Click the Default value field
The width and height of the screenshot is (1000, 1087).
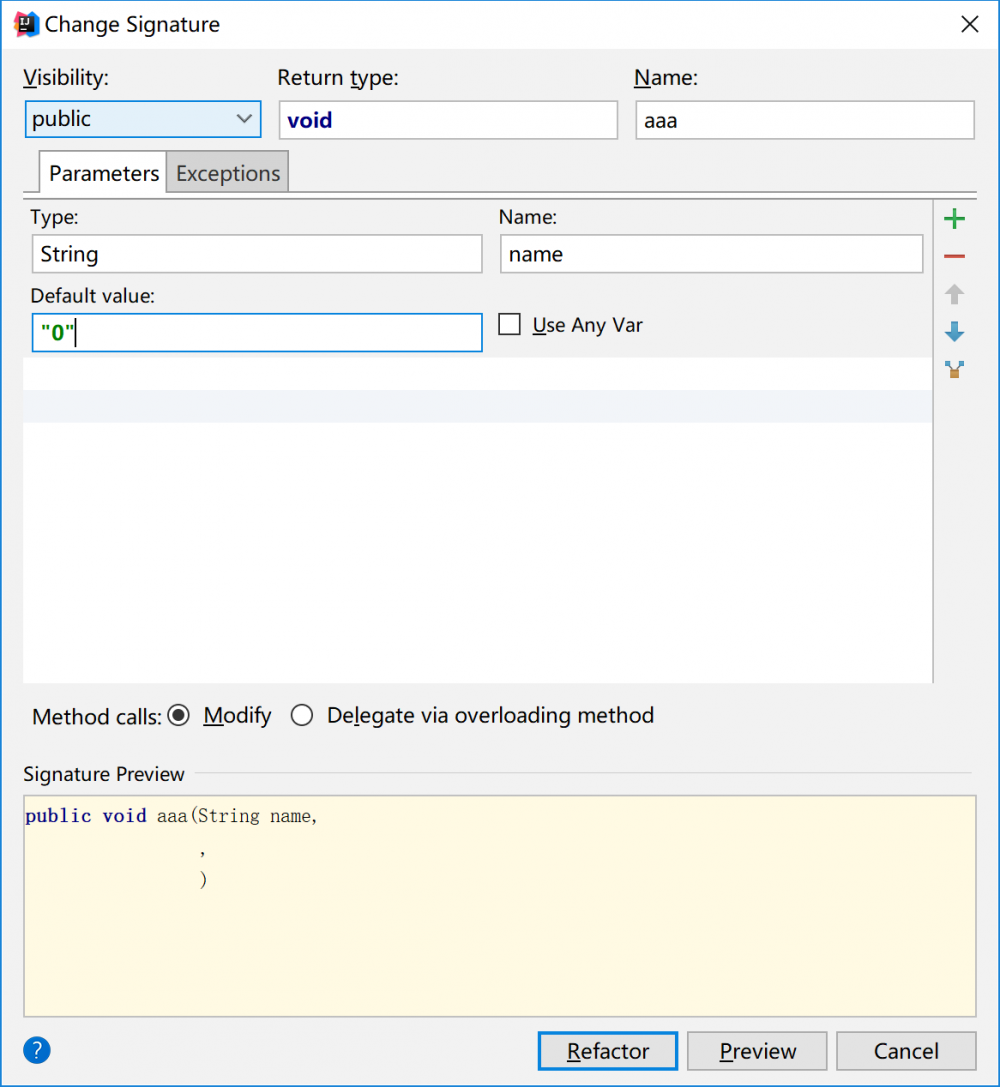[x=257, y=333]
